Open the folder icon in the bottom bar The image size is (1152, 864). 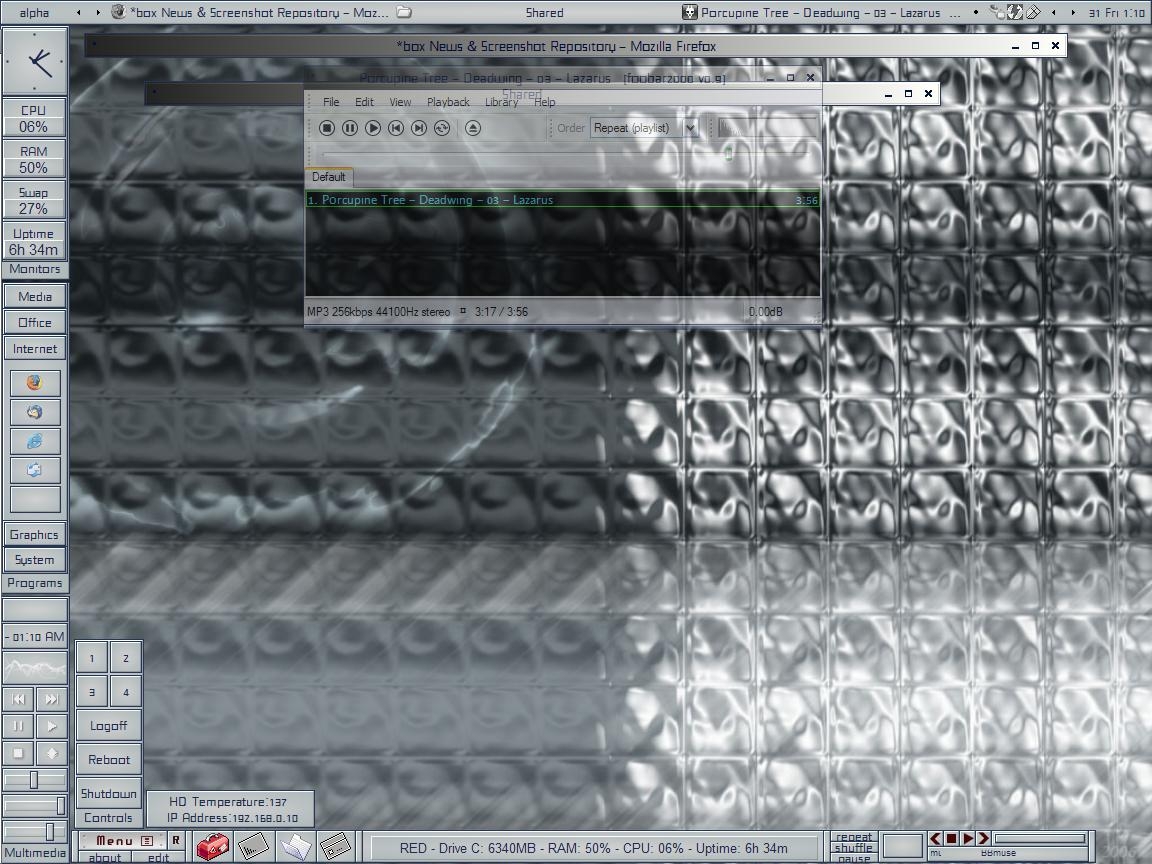click(x=296, y=847)
